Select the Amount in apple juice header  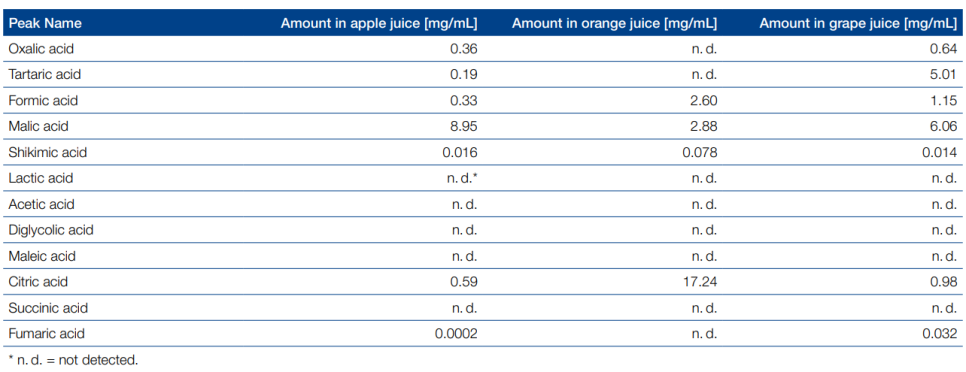pyautogui.click(x=379, y=23)
